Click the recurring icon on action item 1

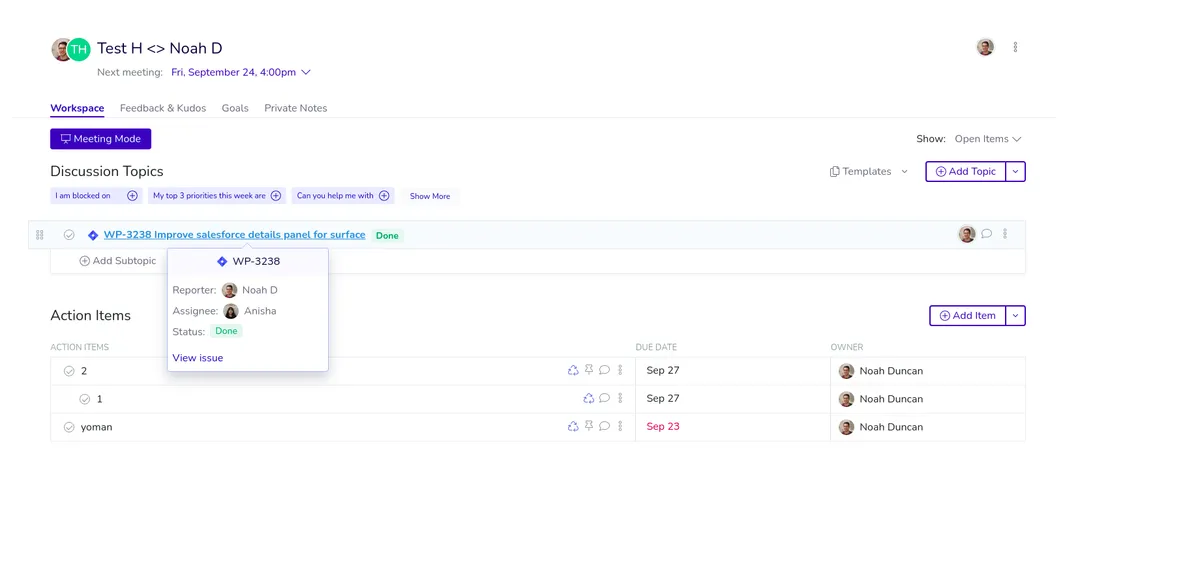click(x=589, y=398)
